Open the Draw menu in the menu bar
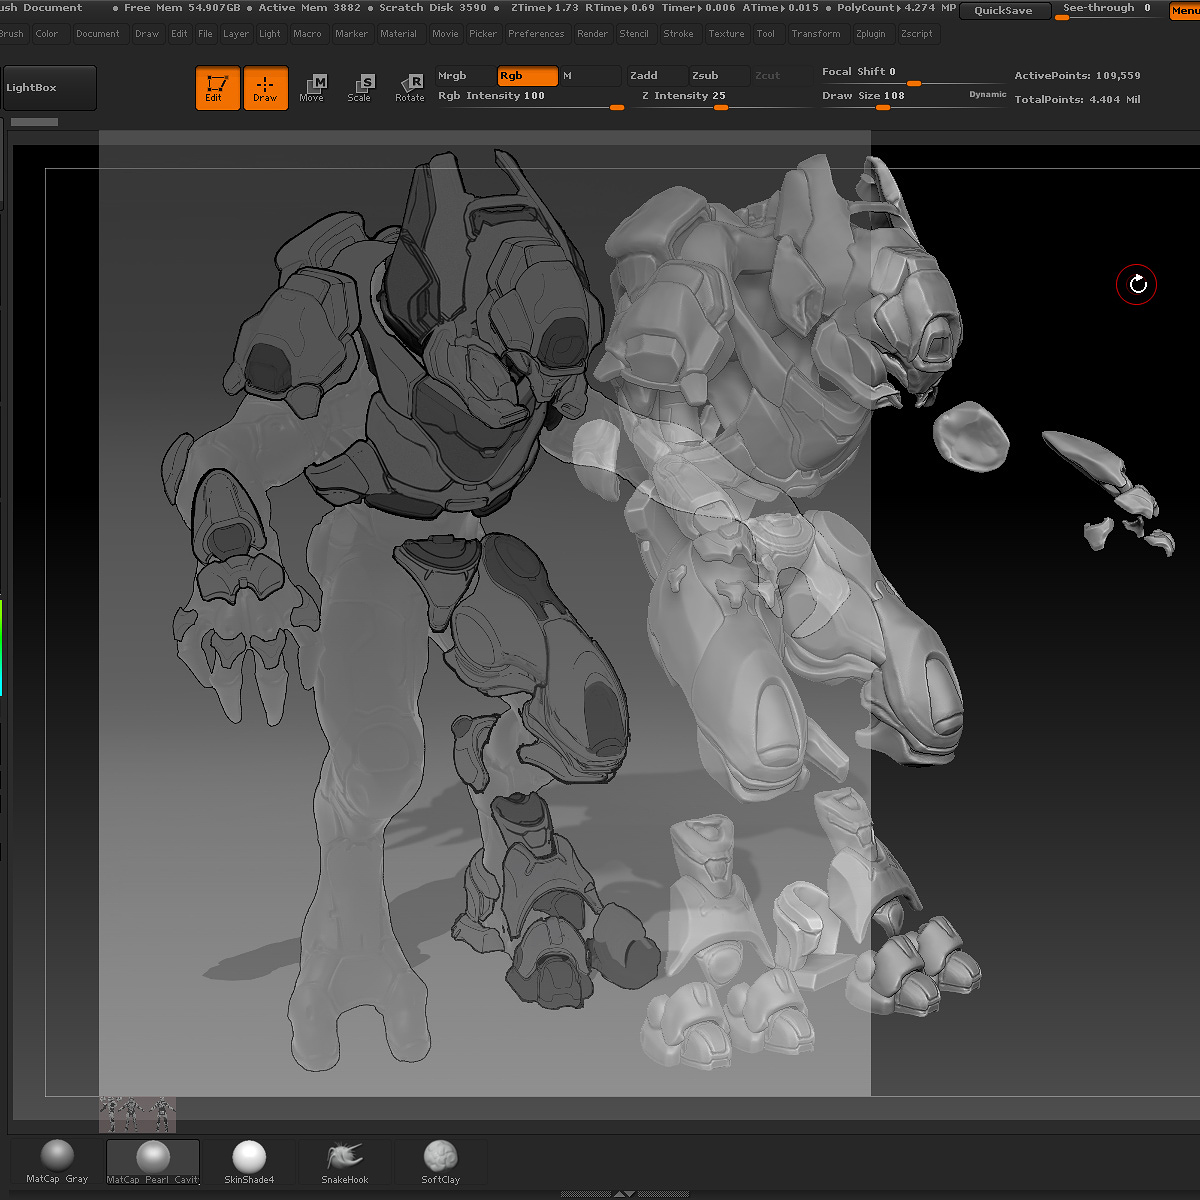Viewport: 1200px width, 1200px height. pos(147,34)
